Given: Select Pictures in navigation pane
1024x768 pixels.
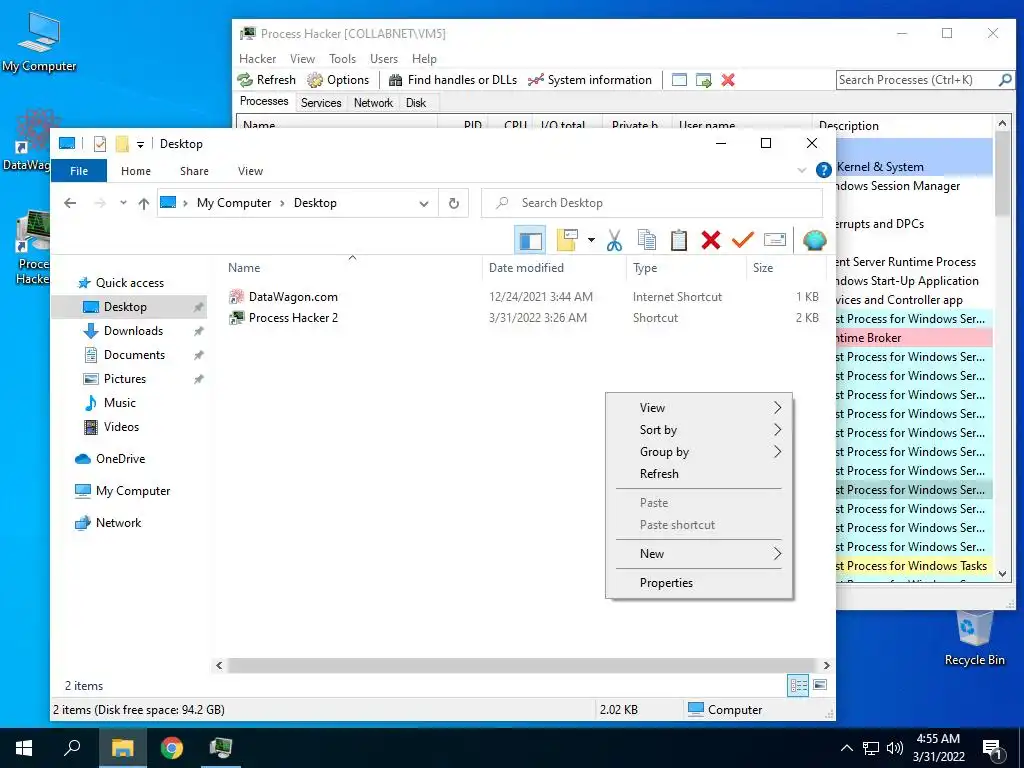Looking at the screenshot, I should 125,379.
